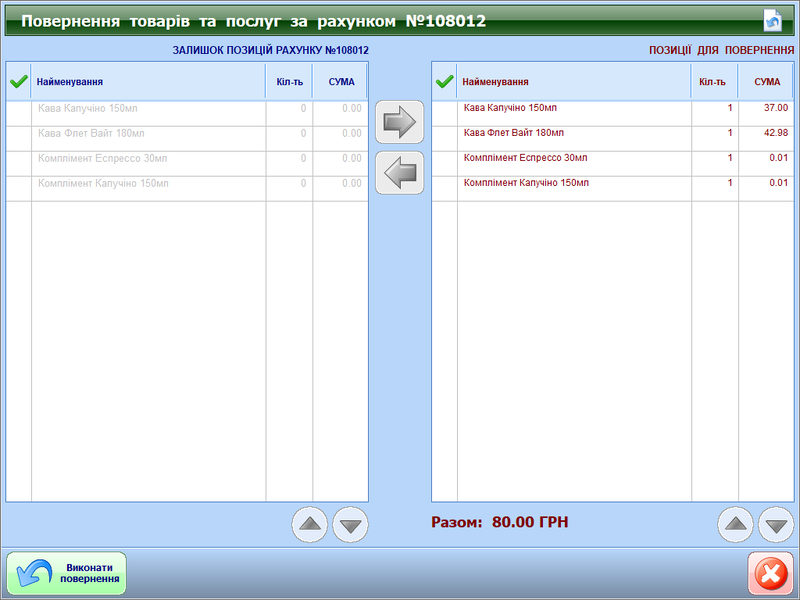Image resolution: width=800 pixels, height=600 pixels.
Task: Click Найменування column header in left table
Action: (x=70, y=82)
